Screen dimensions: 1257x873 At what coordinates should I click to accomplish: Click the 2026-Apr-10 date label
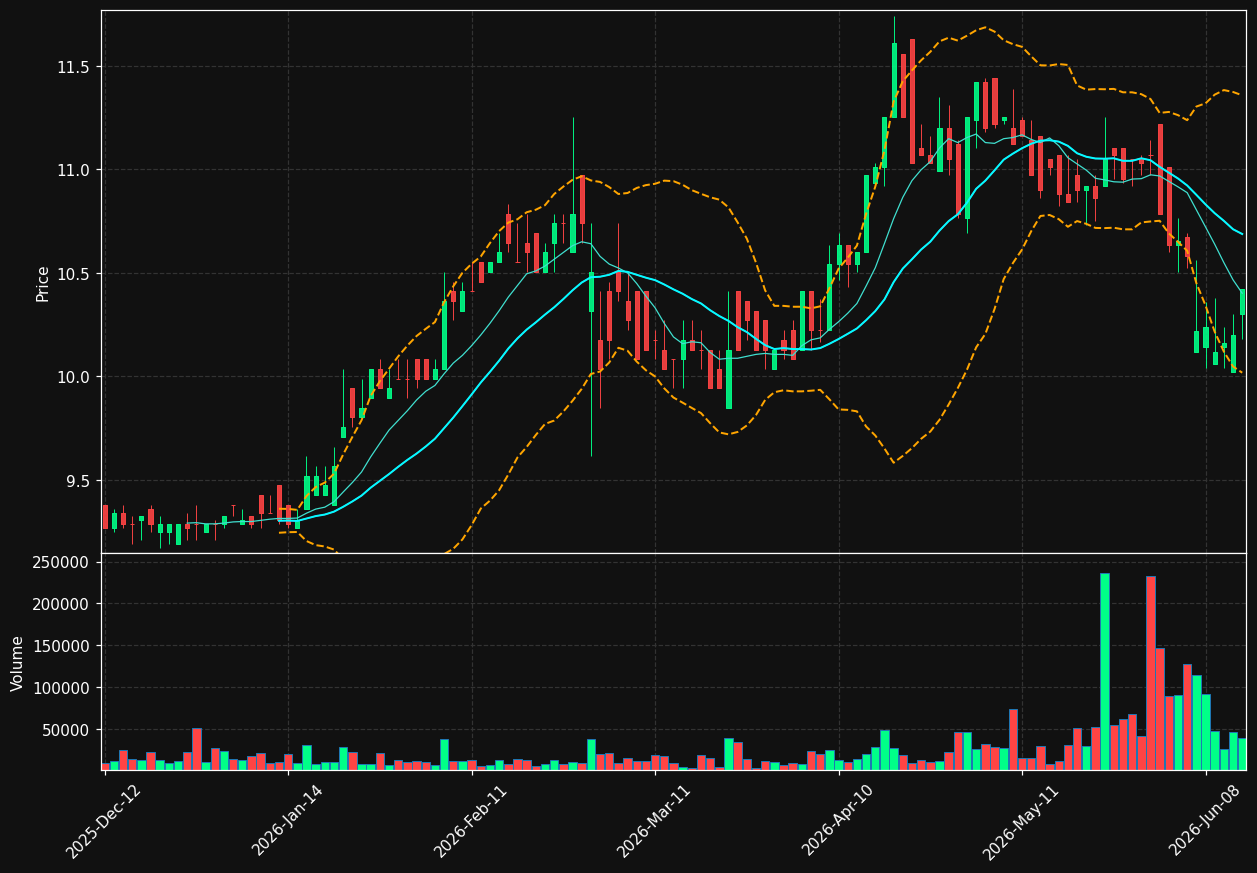(838, 822)
